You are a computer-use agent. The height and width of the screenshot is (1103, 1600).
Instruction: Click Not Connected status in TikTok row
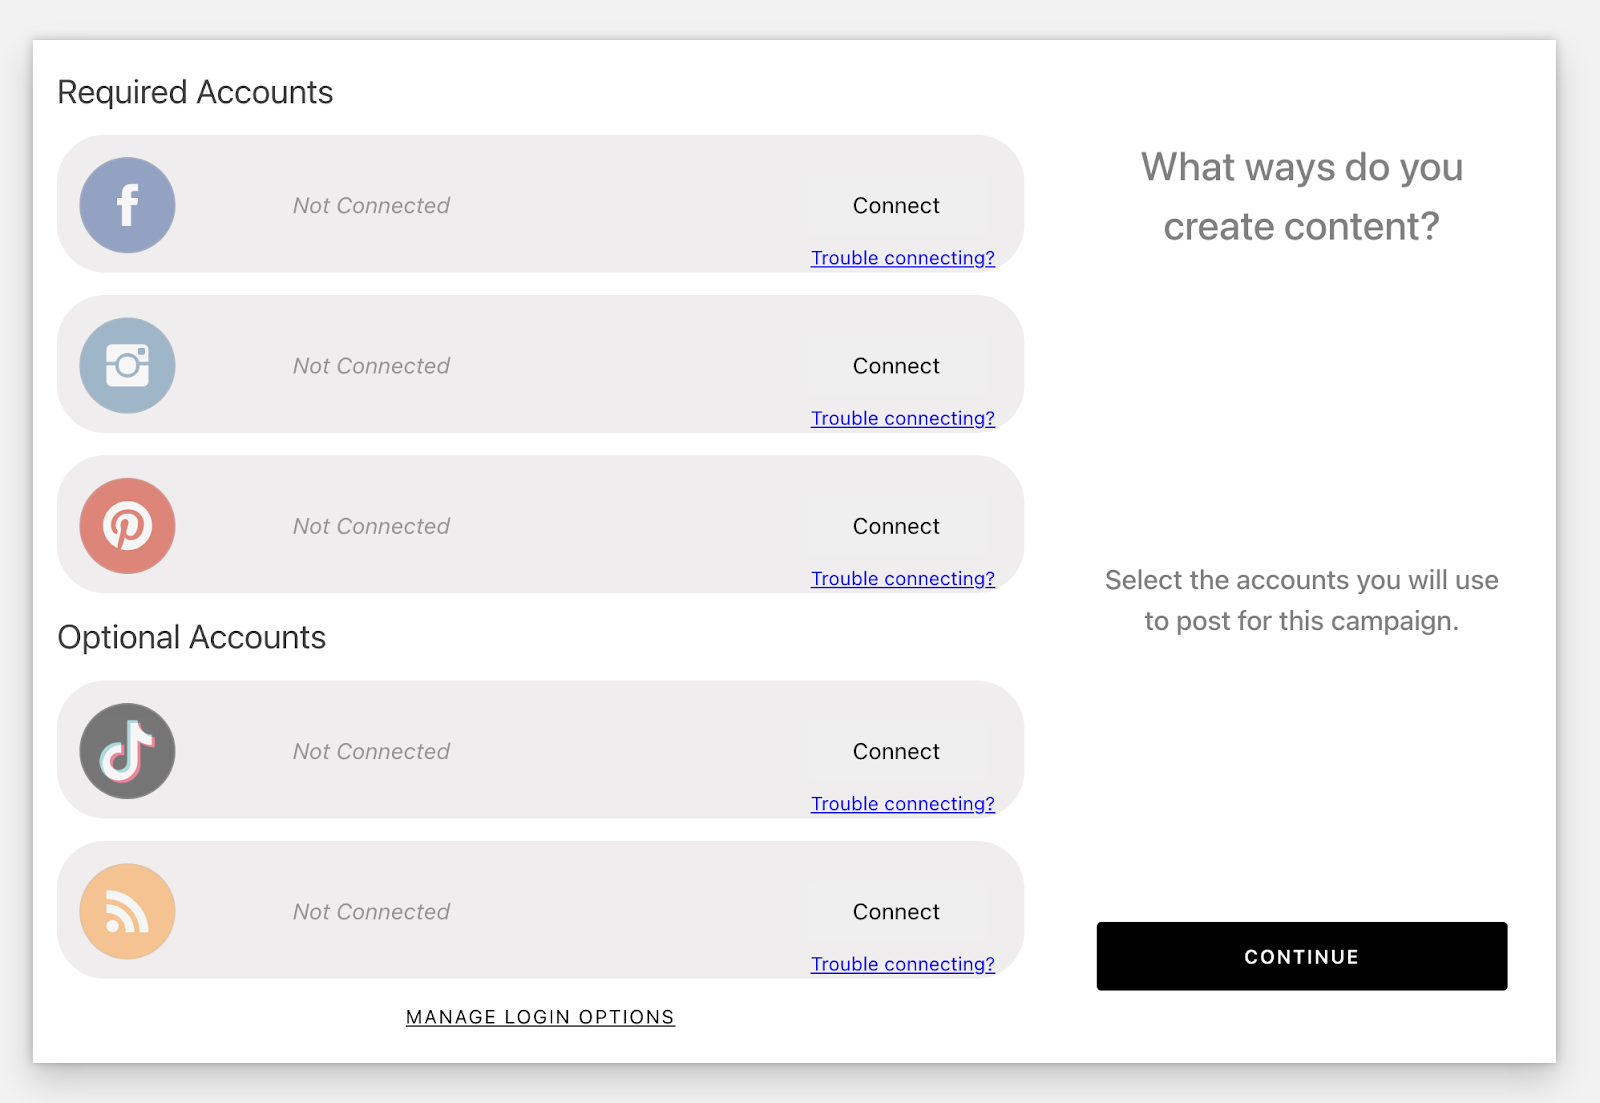coord(371,751)
